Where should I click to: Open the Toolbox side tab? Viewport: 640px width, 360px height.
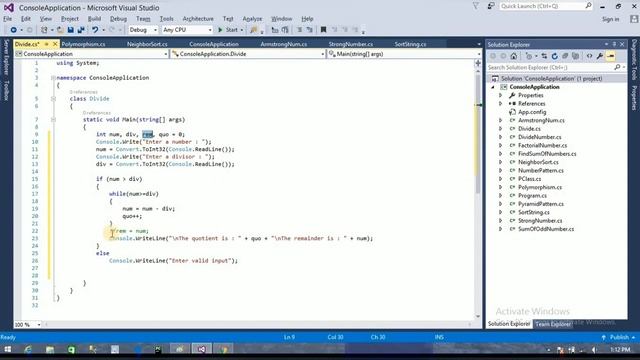pos(6,90)
